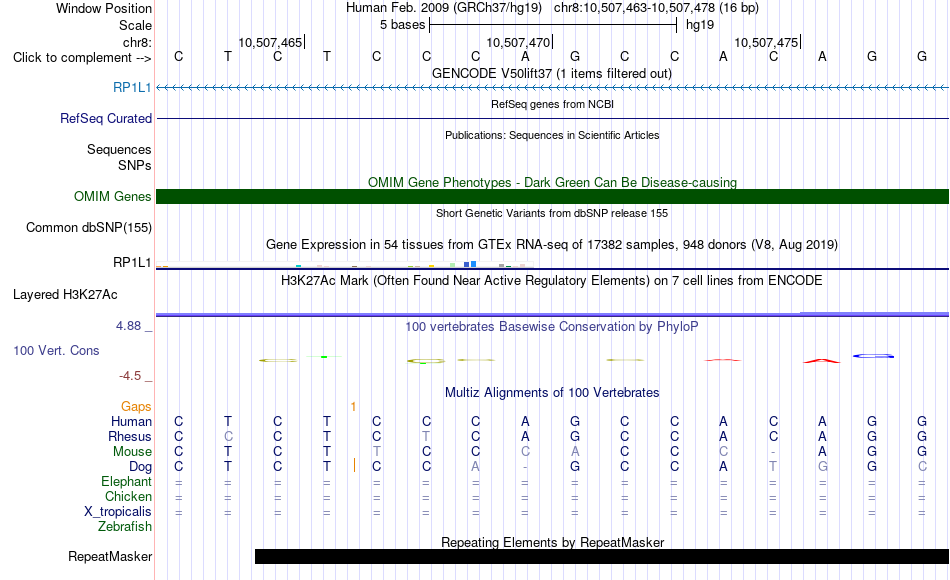Click the chr8:10,507,463-10,507,478 position text

[656, 8]
